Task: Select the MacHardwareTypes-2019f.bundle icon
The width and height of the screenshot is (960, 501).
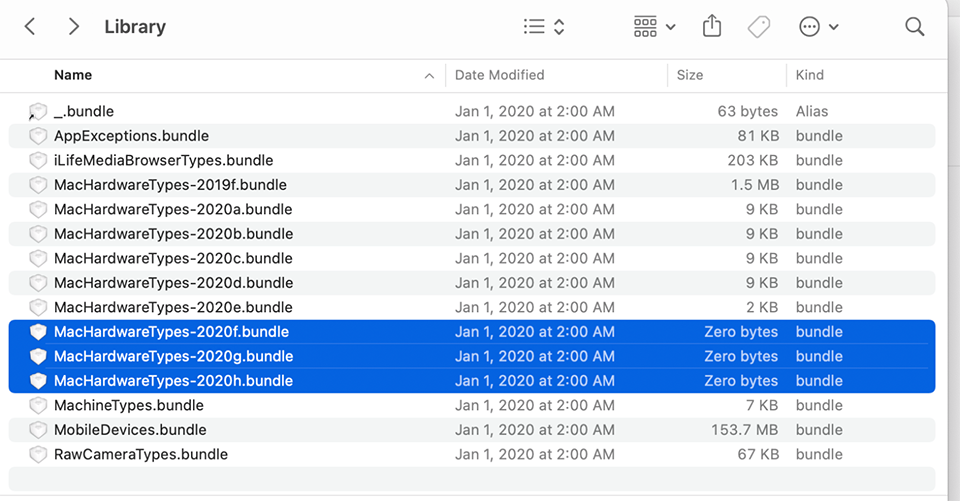Action: [x=38, y=185]
